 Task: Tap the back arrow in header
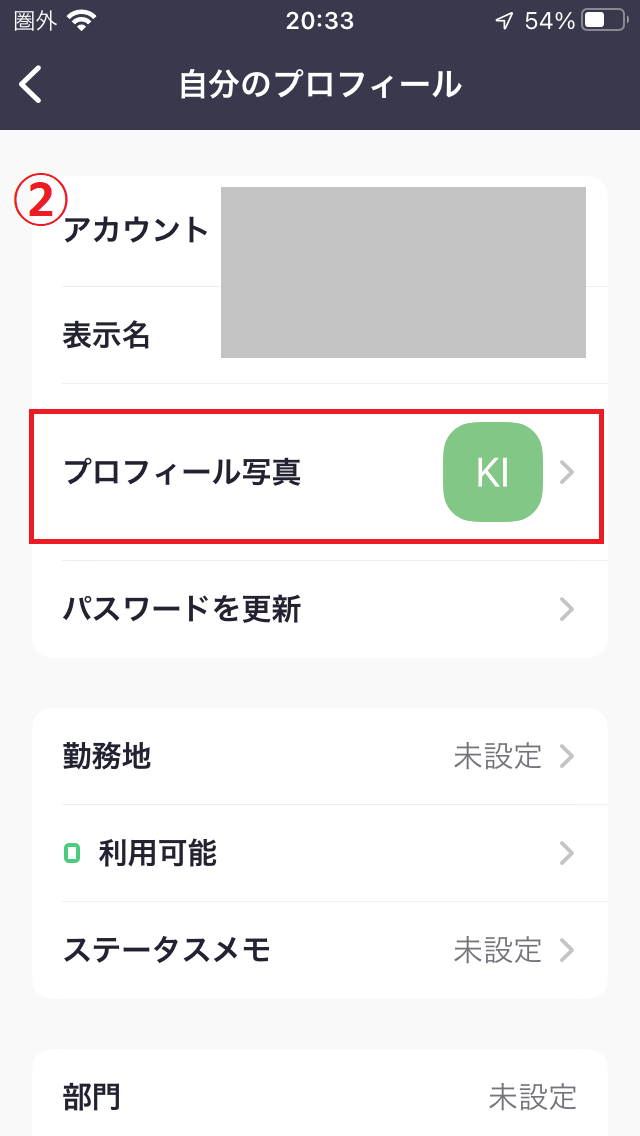31,85
